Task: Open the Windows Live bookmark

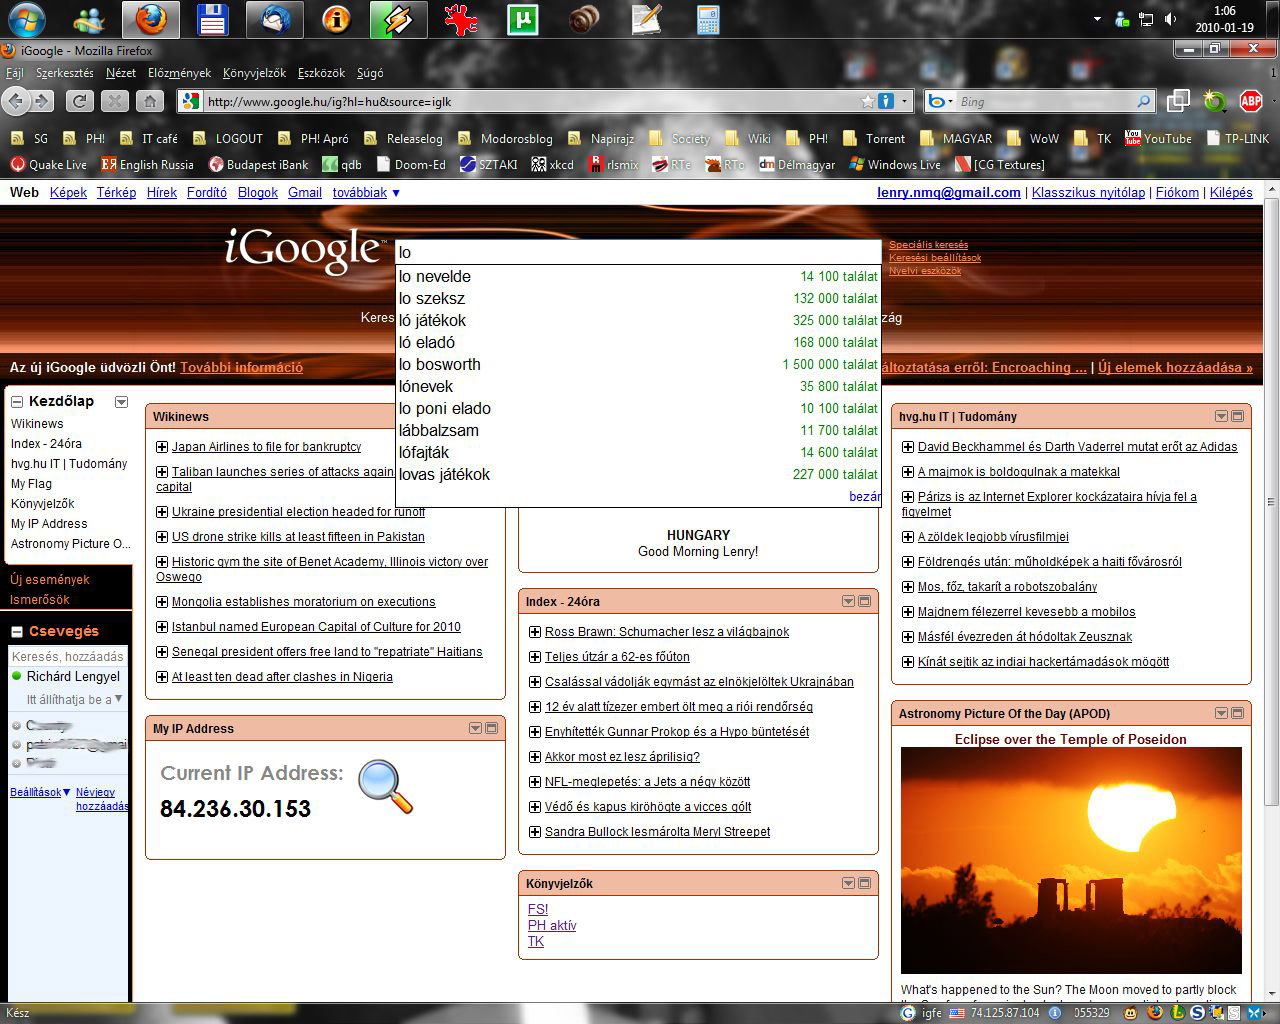Action: [x=895, y=165]
